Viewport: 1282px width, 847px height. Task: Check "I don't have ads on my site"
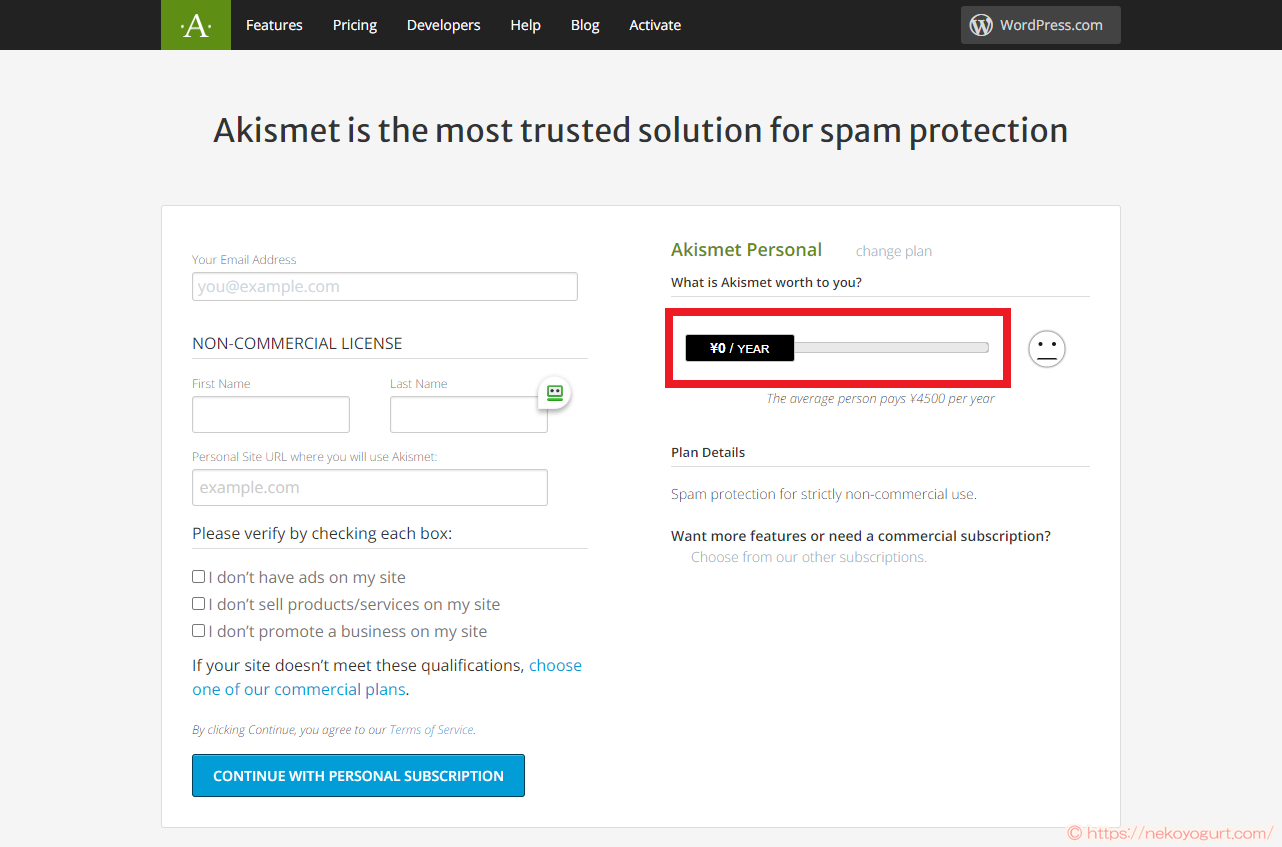tap(199, 577)
